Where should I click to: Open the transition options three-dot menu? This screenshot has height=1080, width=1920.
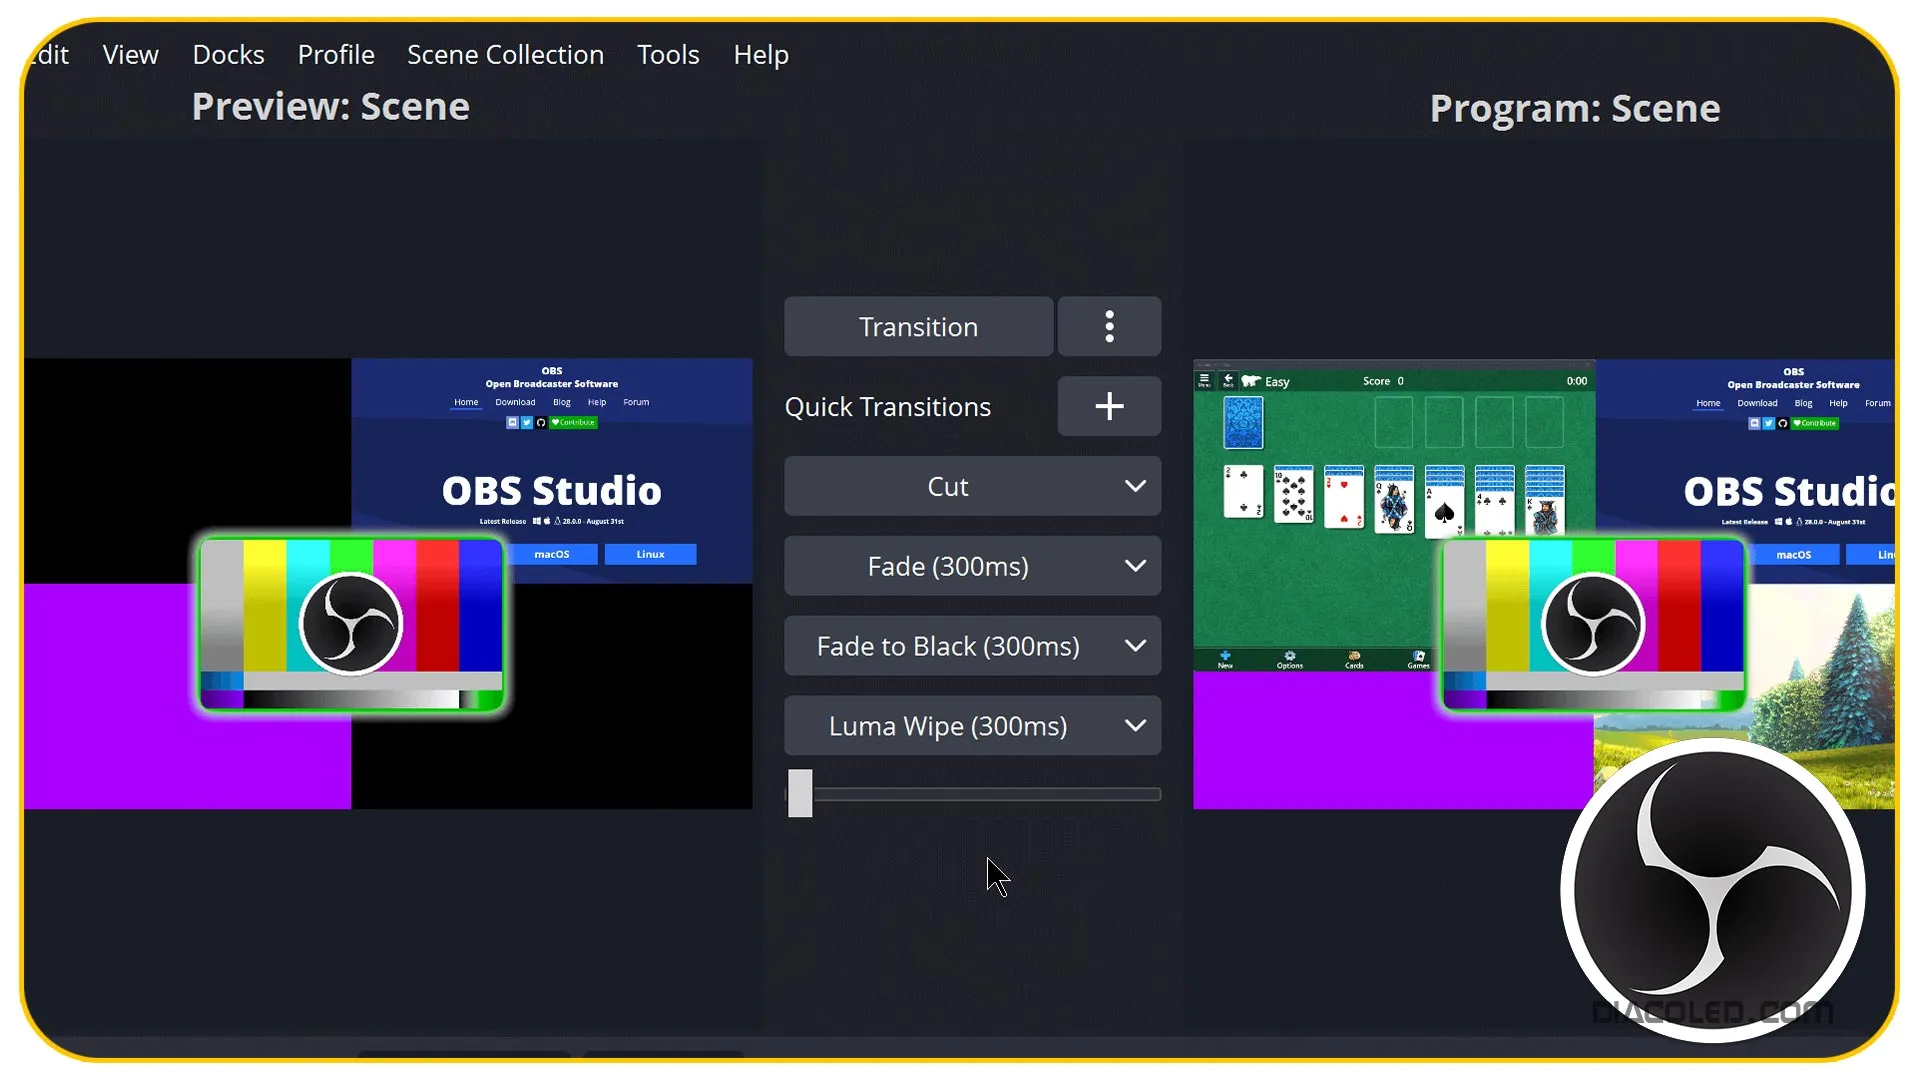pos(1109,327)
